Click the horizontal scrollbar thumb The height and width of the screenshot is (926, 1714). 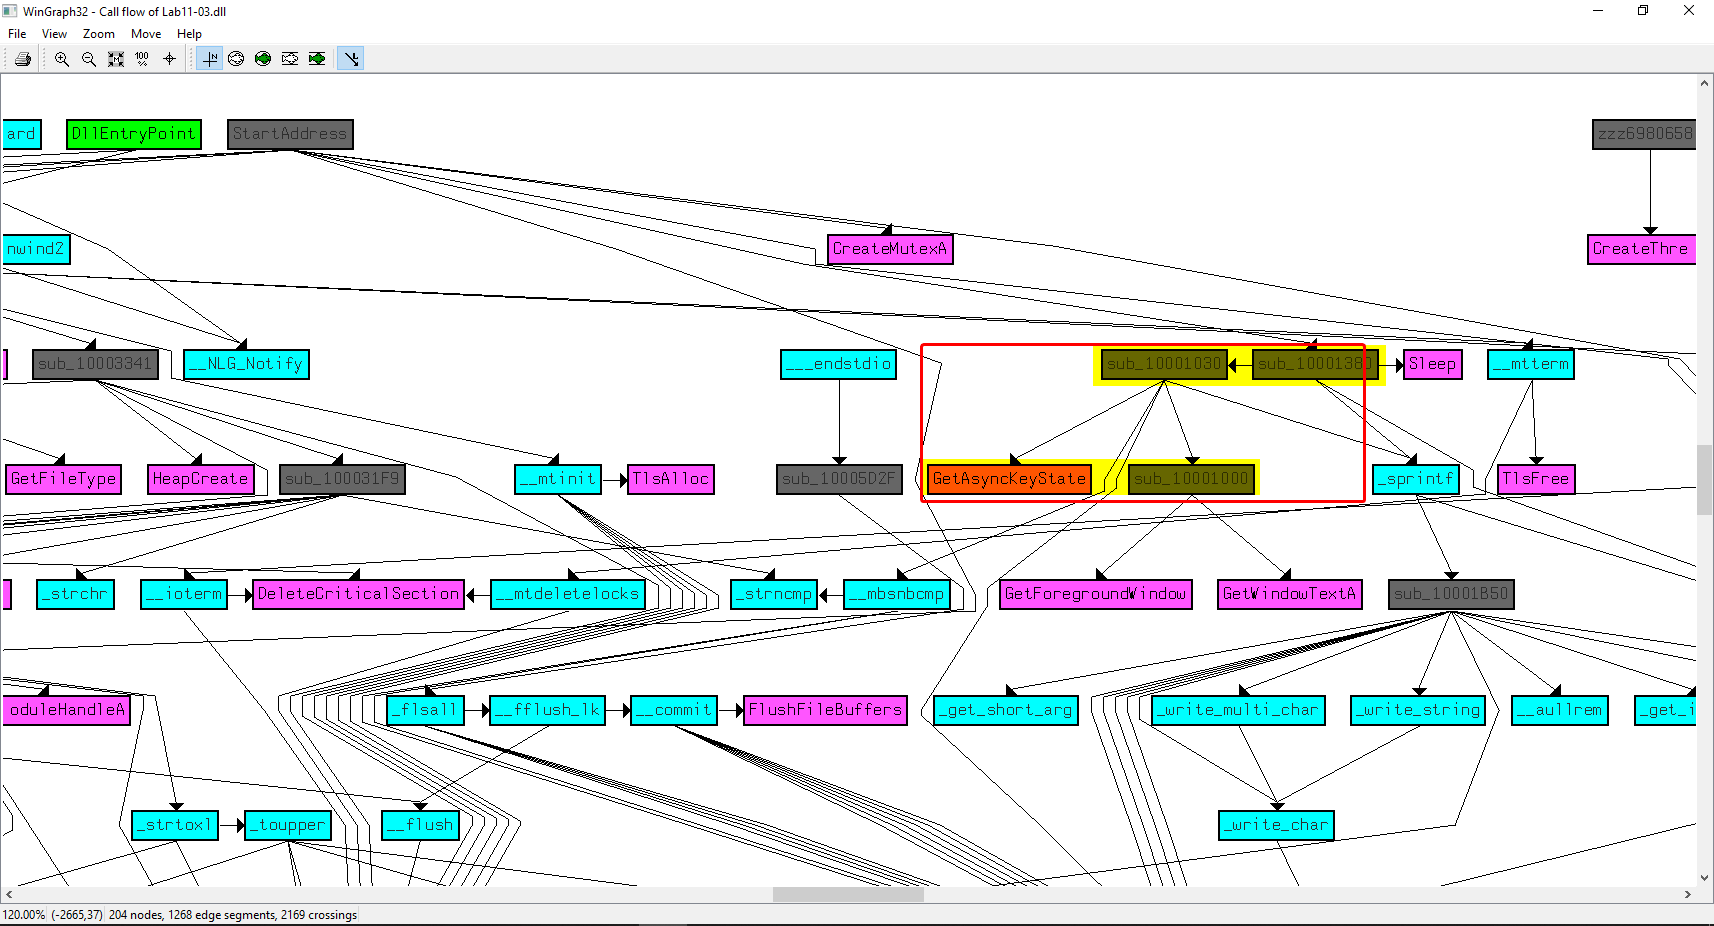(848, 894)
